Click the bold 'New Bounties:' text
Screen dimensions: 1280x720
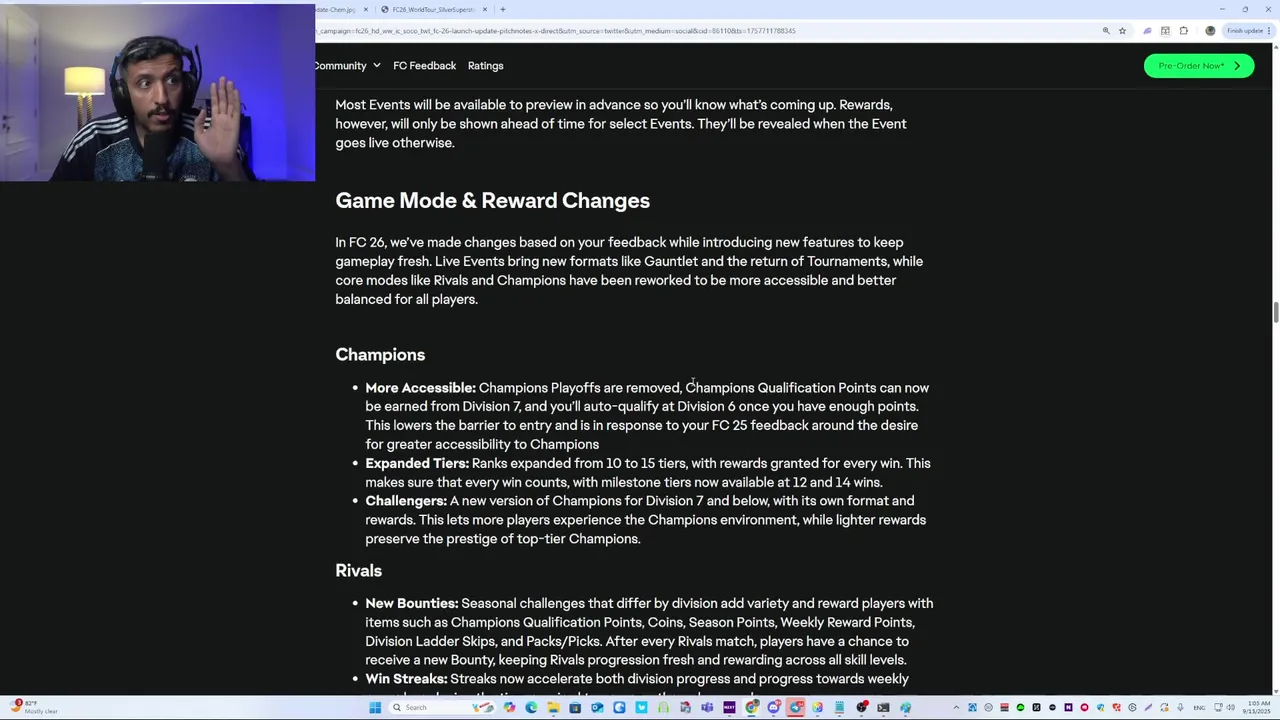[x=411, y=604]
